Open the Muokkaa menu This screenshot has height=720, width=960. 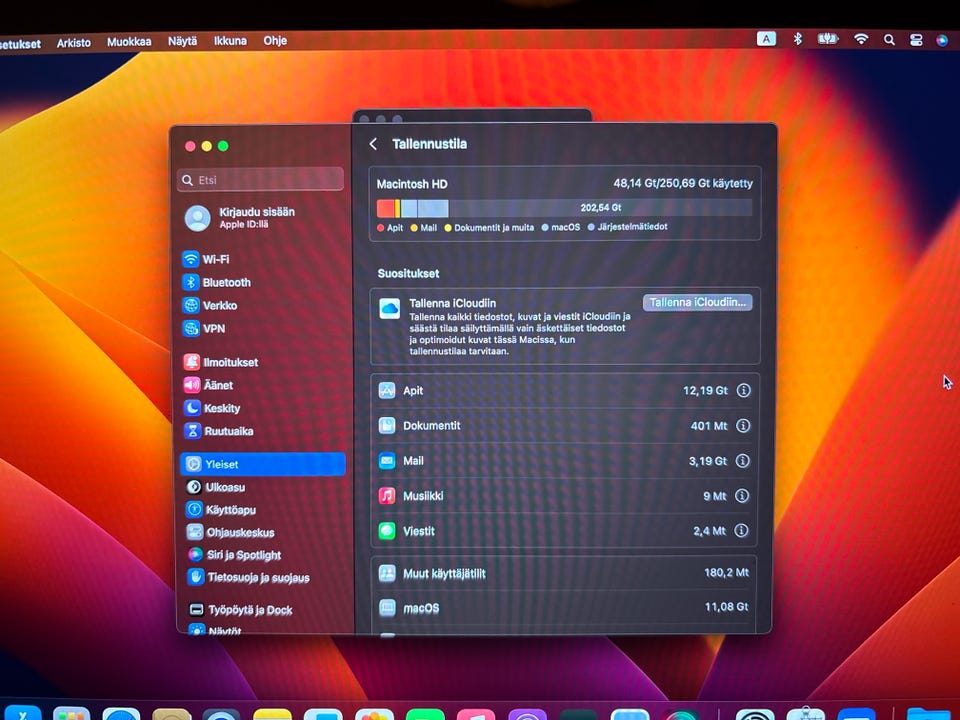(x=129, y=42)
